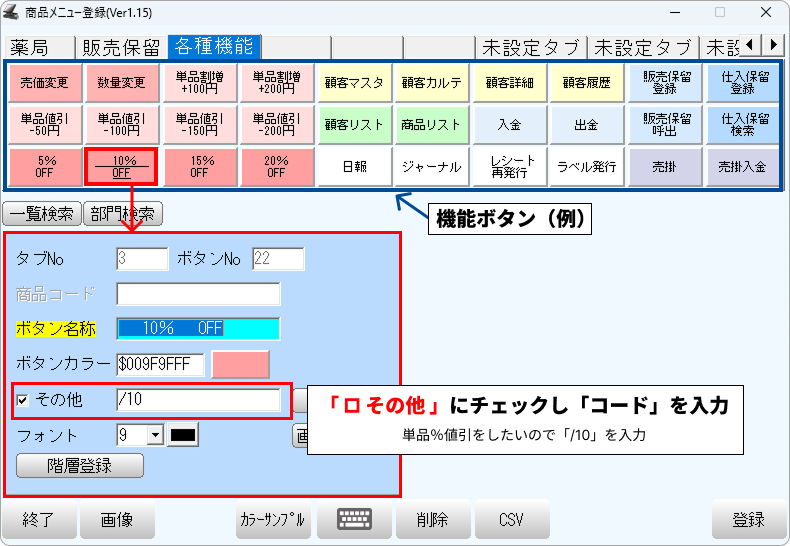Click the keyboard icon button
The width and height of the screenshot is (790, 546).
[x=354, y=520]
